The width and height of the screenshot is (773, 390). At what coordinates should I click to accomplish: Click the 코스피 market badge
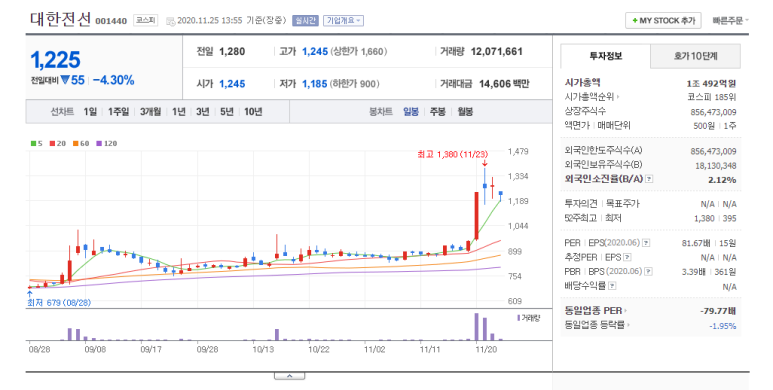click(x=145, y=20)
